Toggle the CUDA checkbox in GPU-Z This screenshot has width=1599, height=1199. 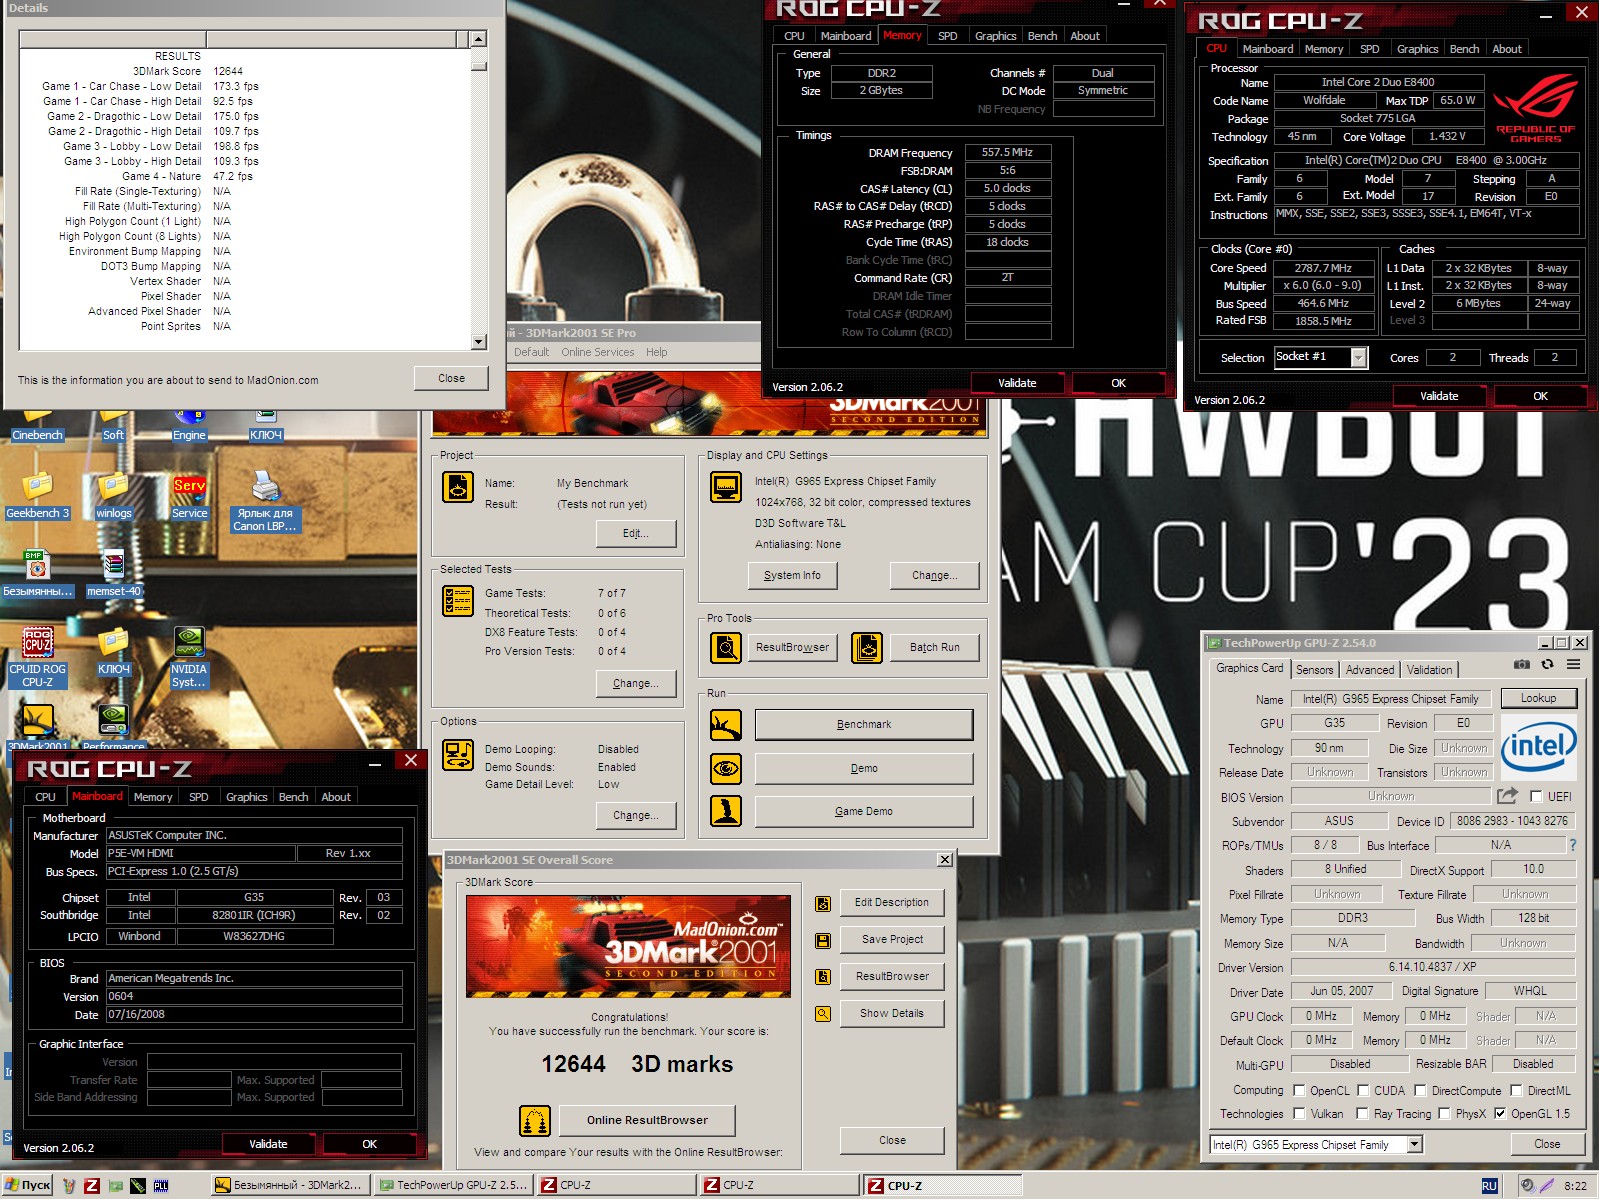click(x=1362, y=1091)
